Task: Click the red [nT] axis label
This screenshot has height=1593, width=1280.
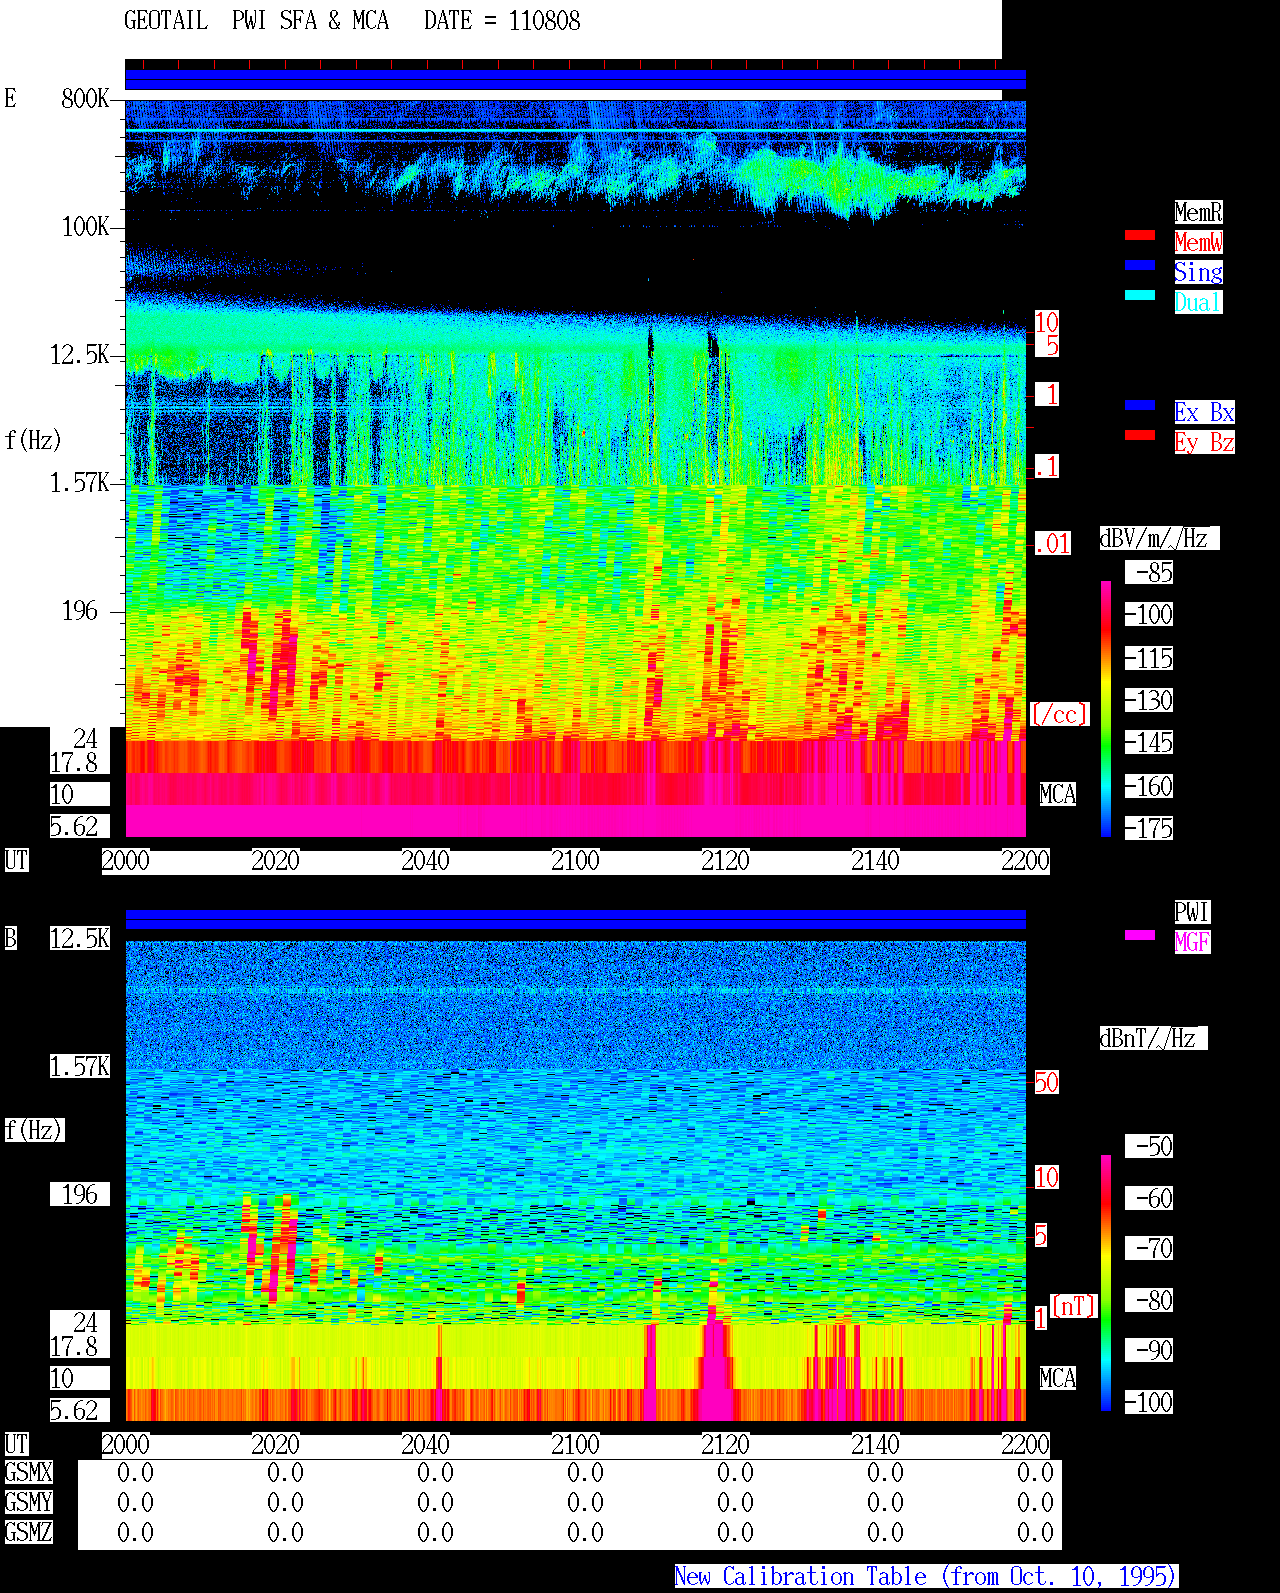Action: 1074,1306
